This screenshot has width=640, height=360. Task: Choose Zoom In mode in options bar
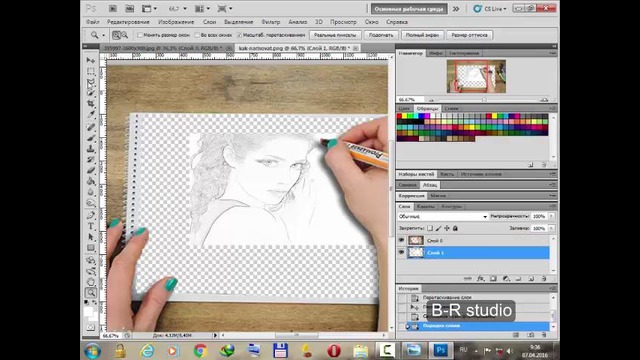click(x=116, y=35)
